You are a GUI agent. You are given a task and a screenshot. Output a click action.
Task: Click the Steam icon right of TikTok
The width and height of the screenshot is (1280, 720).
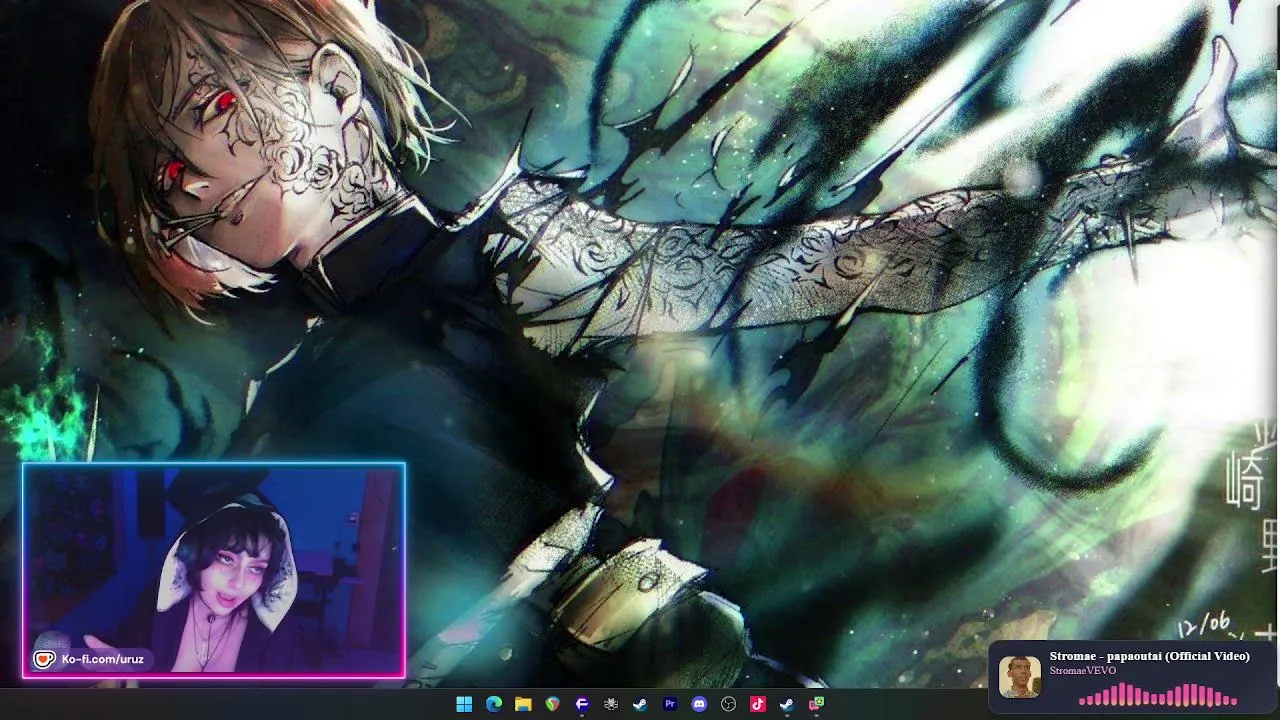pyautogui.click(x=787, y=704)
